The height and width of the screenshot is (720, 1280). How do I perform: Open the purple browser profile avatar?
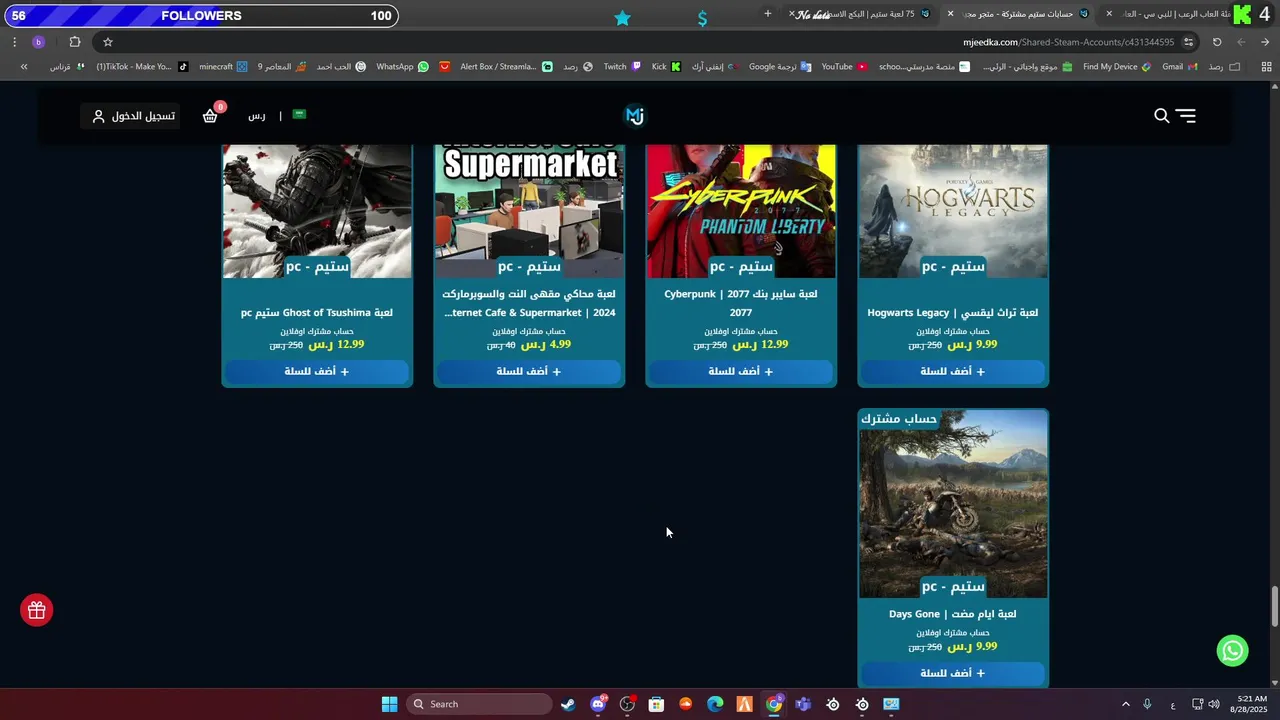[x=38, y=42]
